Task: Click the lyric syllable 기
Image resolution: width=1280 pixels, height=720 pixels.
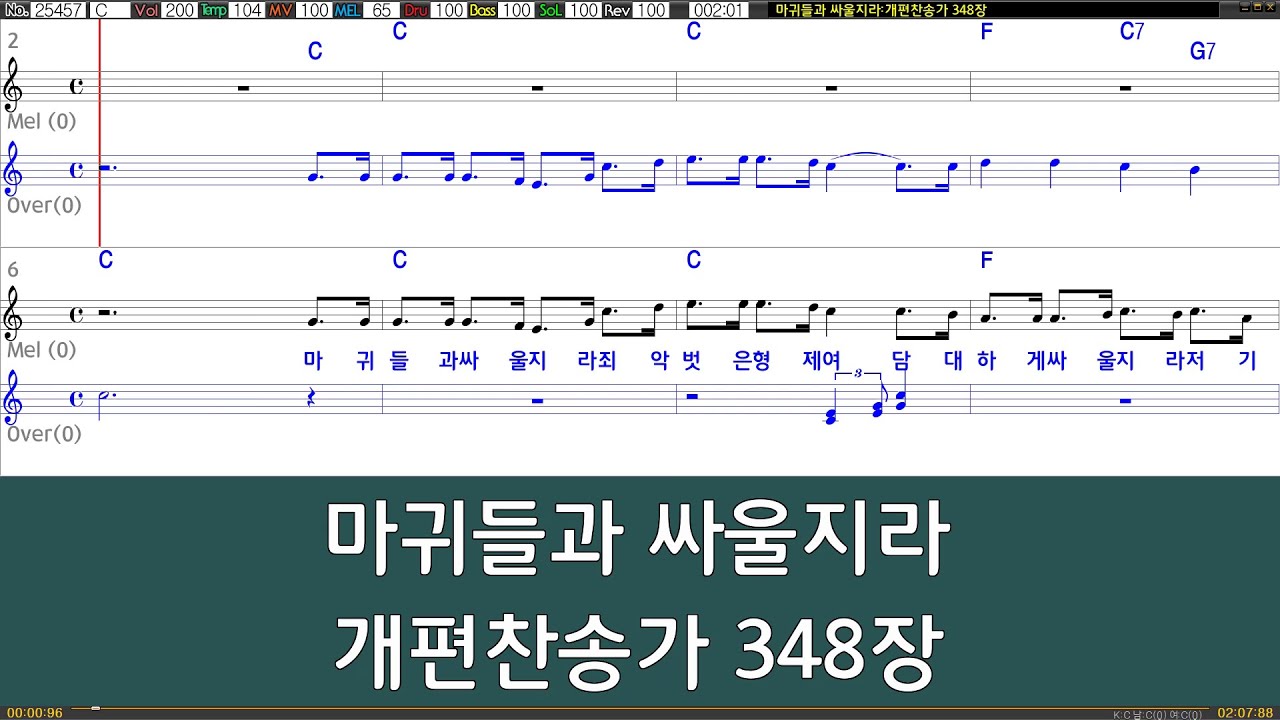Action: click(1247, 361)
